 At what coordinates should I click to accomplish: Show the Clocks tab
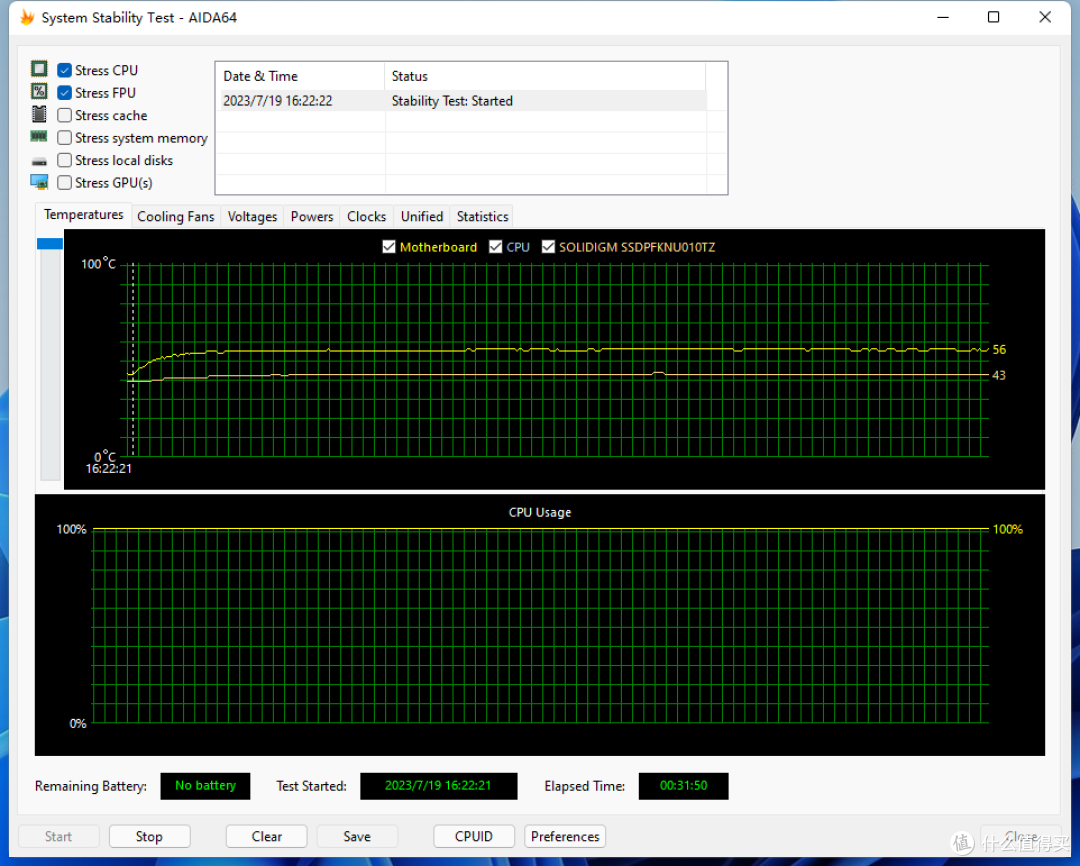pos(366,216)
